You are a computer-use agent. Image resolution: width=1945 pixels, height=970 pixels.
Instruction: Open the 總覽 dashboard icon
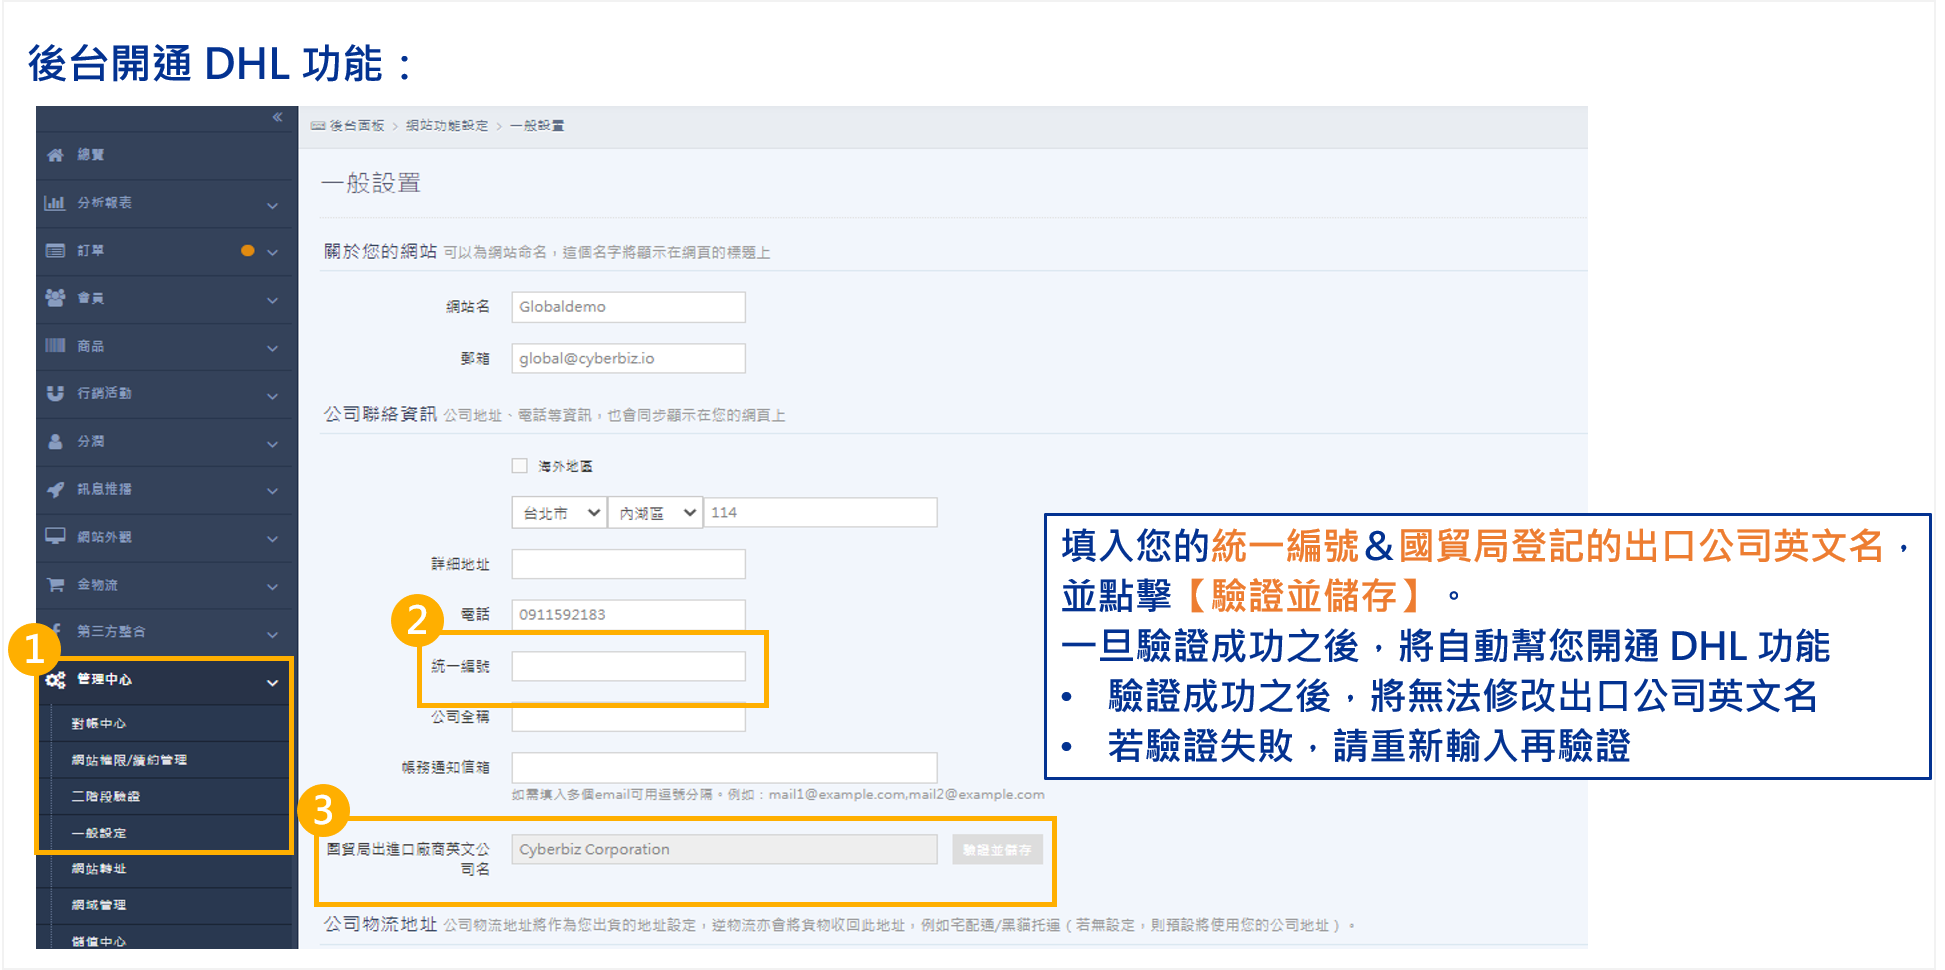tap(55, 155)
